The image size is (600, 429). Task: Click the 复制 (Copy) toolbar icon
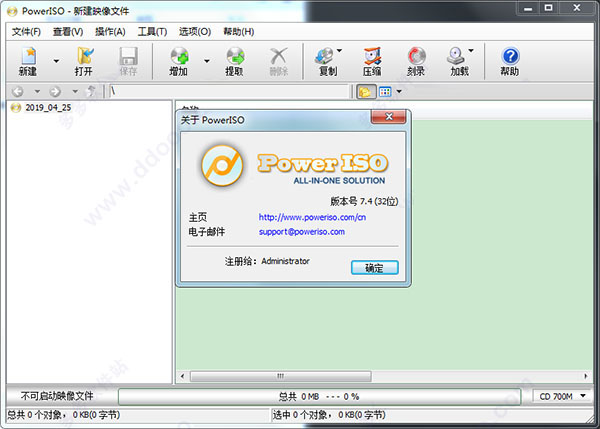pyautogui.click(x=326, y=61)
